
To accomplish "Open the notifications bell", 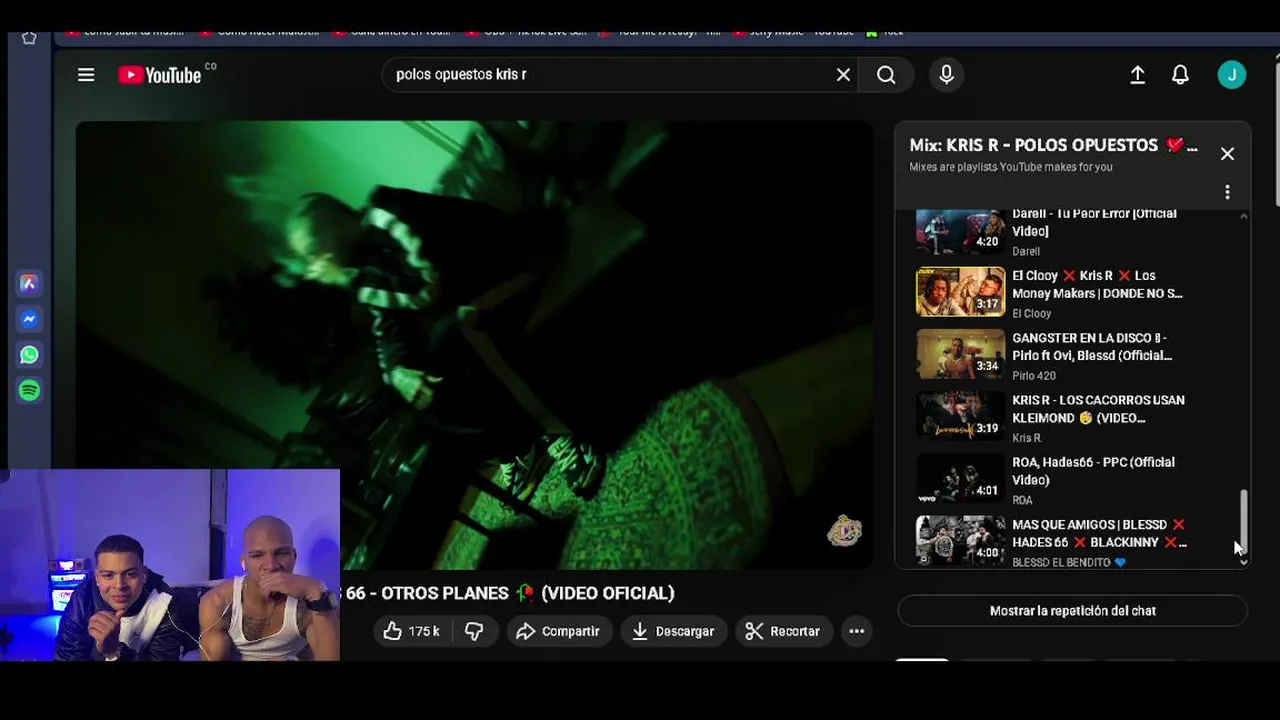I will click(x=1180, y=75).
